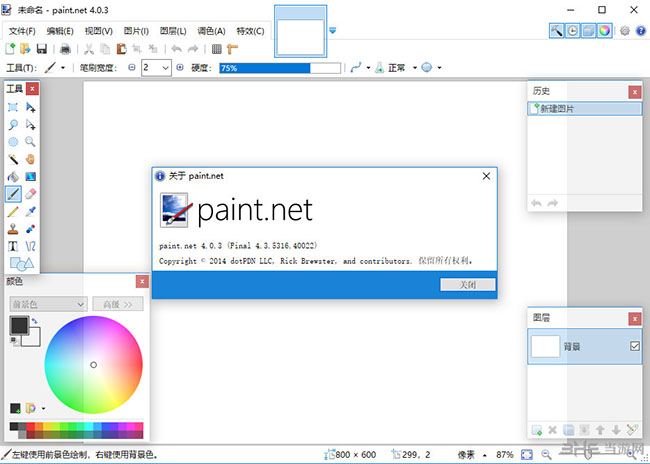
Task: Add new layer icon in Layers panel
Action: pyautogui.click(x=537, y=430)
